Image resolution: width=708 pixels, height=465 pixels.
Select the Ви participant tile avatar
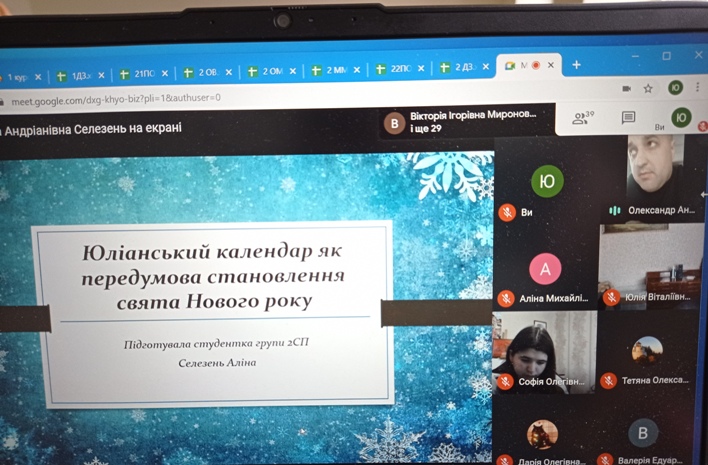[547, 181]
